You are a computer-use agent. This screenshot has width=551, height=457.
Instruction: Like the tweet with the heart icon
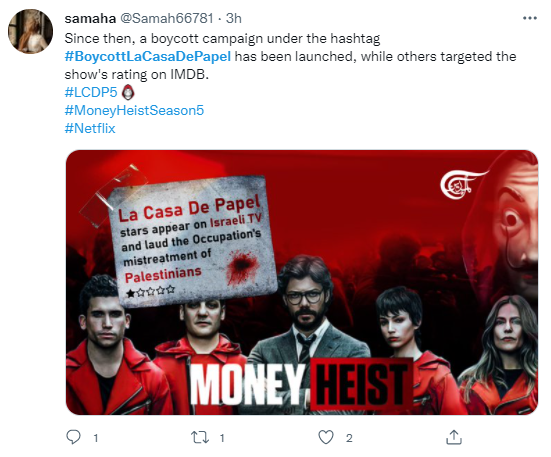click(x=326, y=438)
